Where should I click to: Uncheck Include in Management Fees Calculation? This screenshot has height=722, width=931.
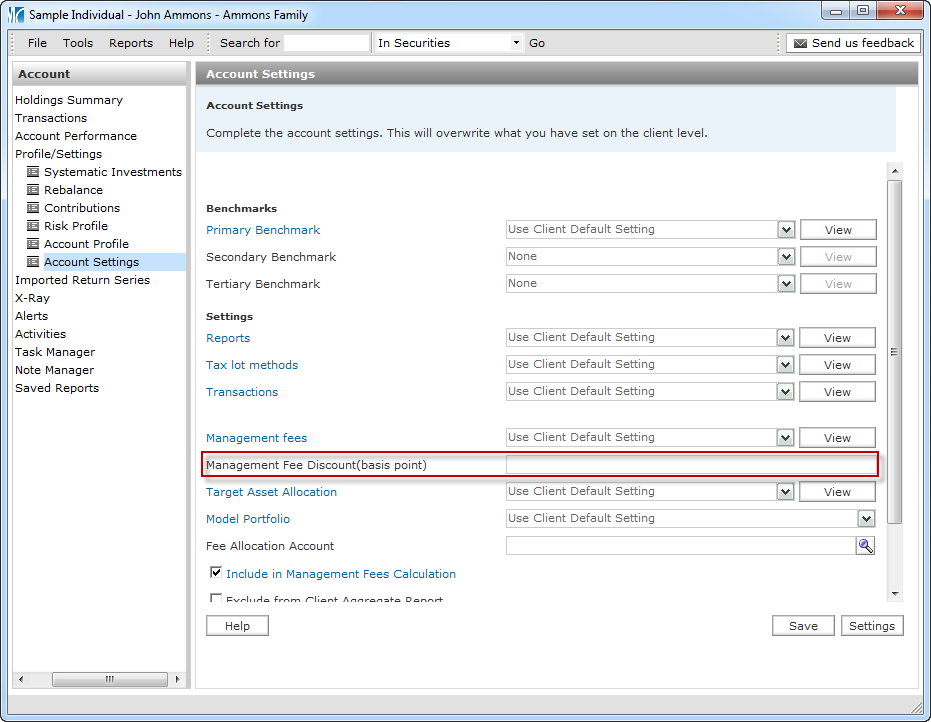click(216, 573)
